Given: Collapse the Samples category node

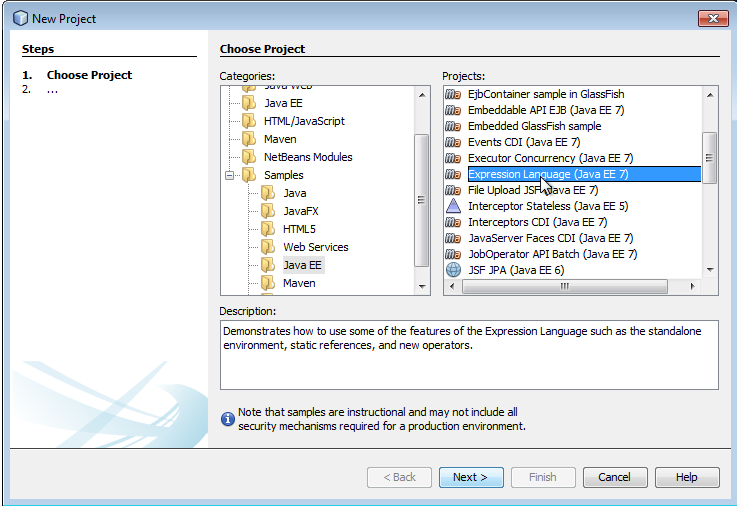Looking at the screenshot, I should click(x=229, y=175).
